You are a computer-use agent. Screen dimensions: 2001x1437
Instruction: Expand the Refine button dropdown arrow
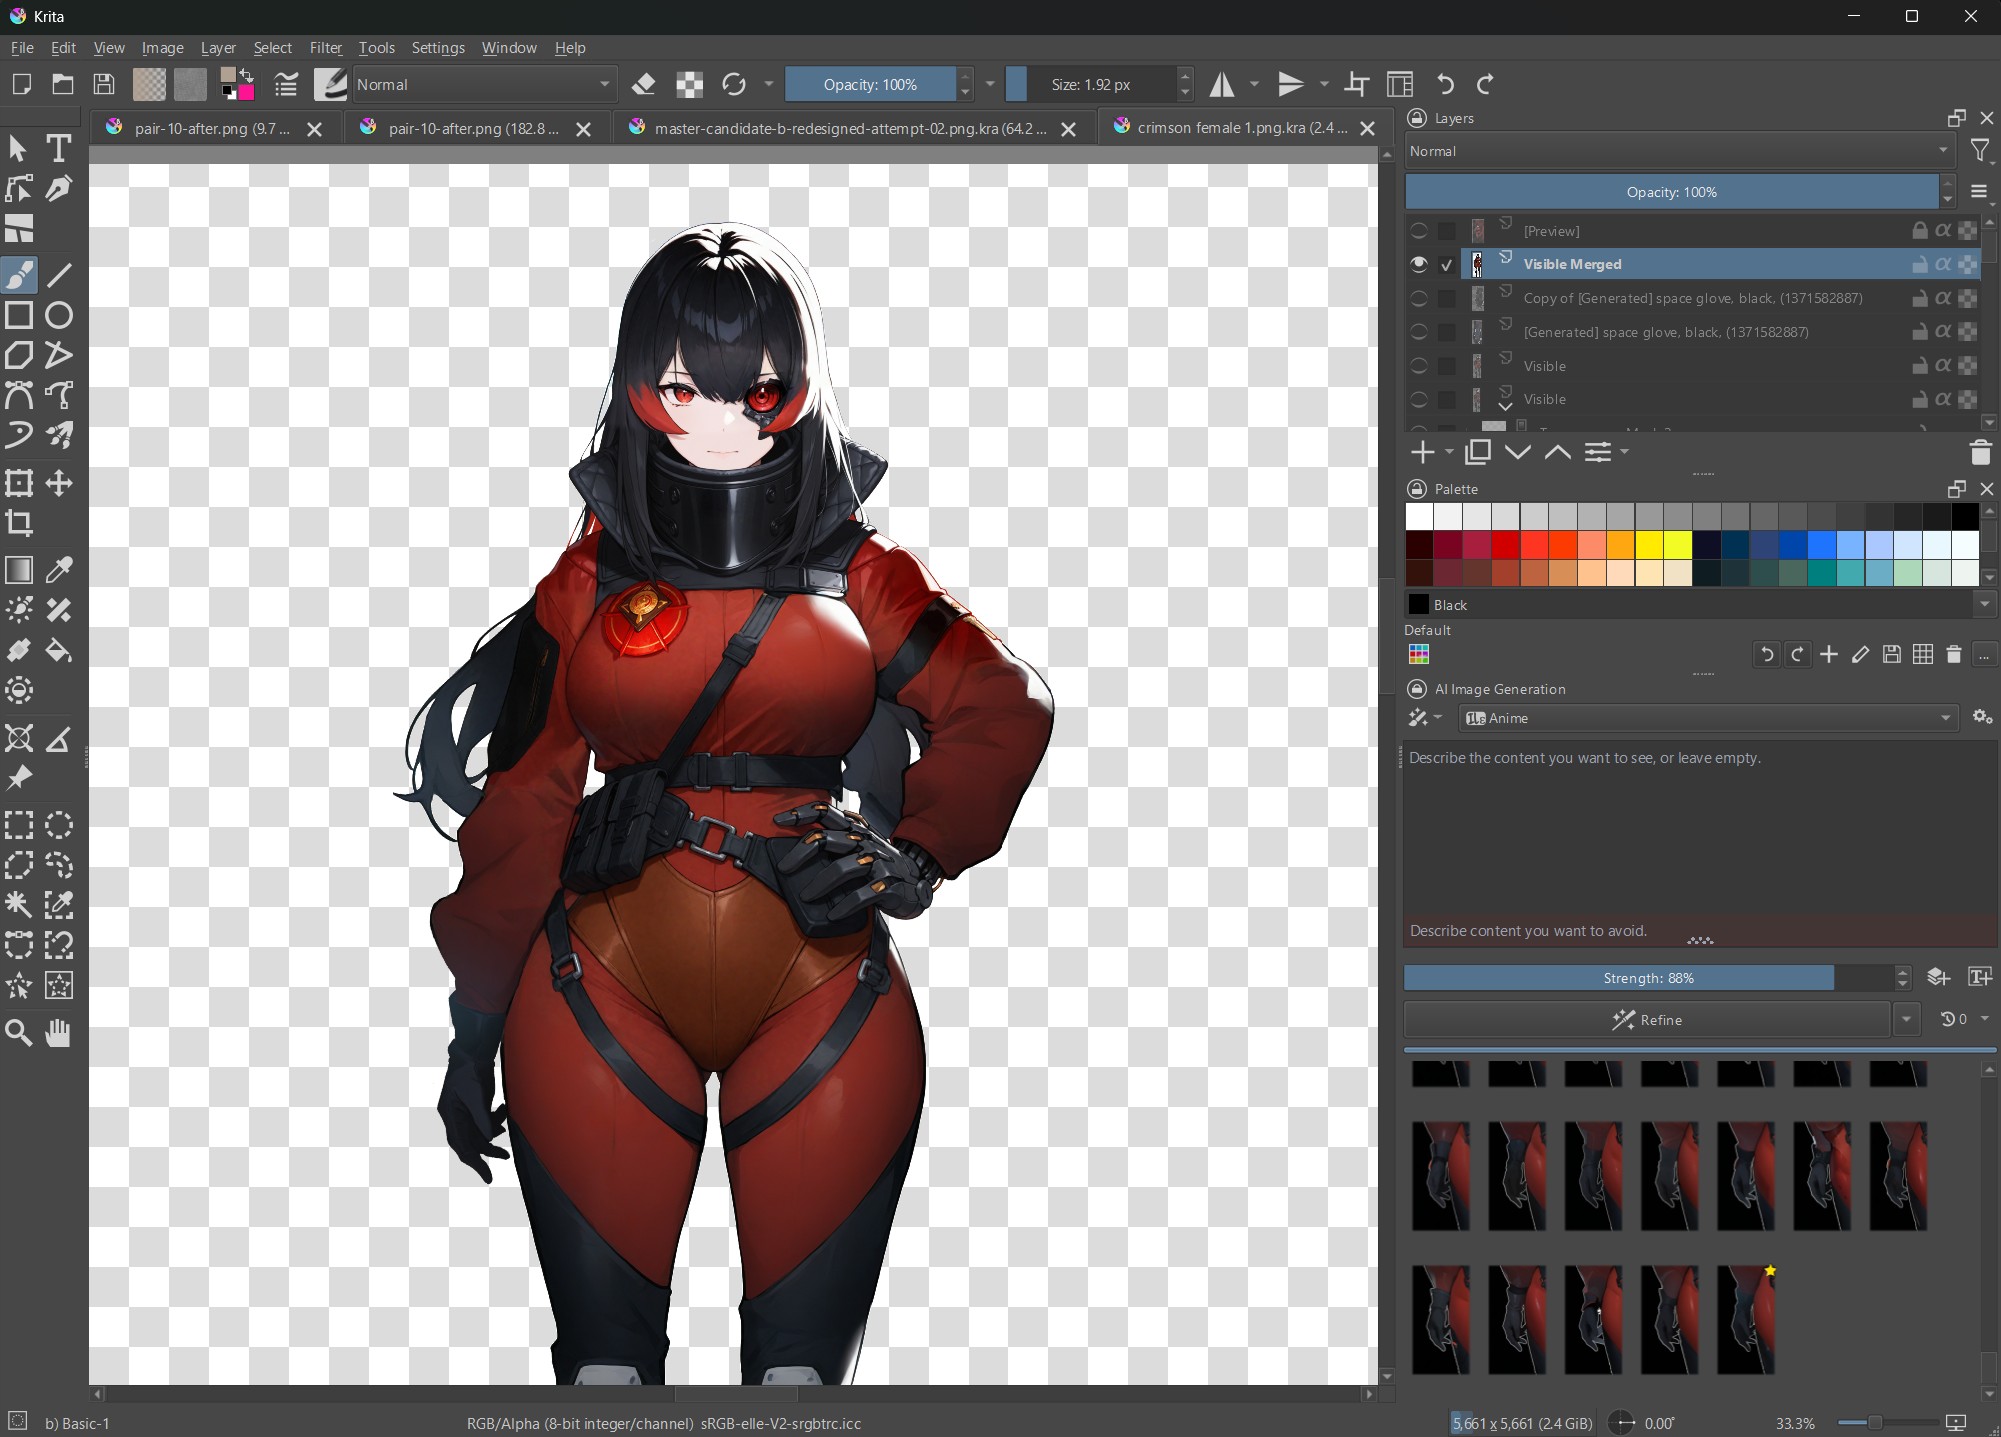1906,1020
